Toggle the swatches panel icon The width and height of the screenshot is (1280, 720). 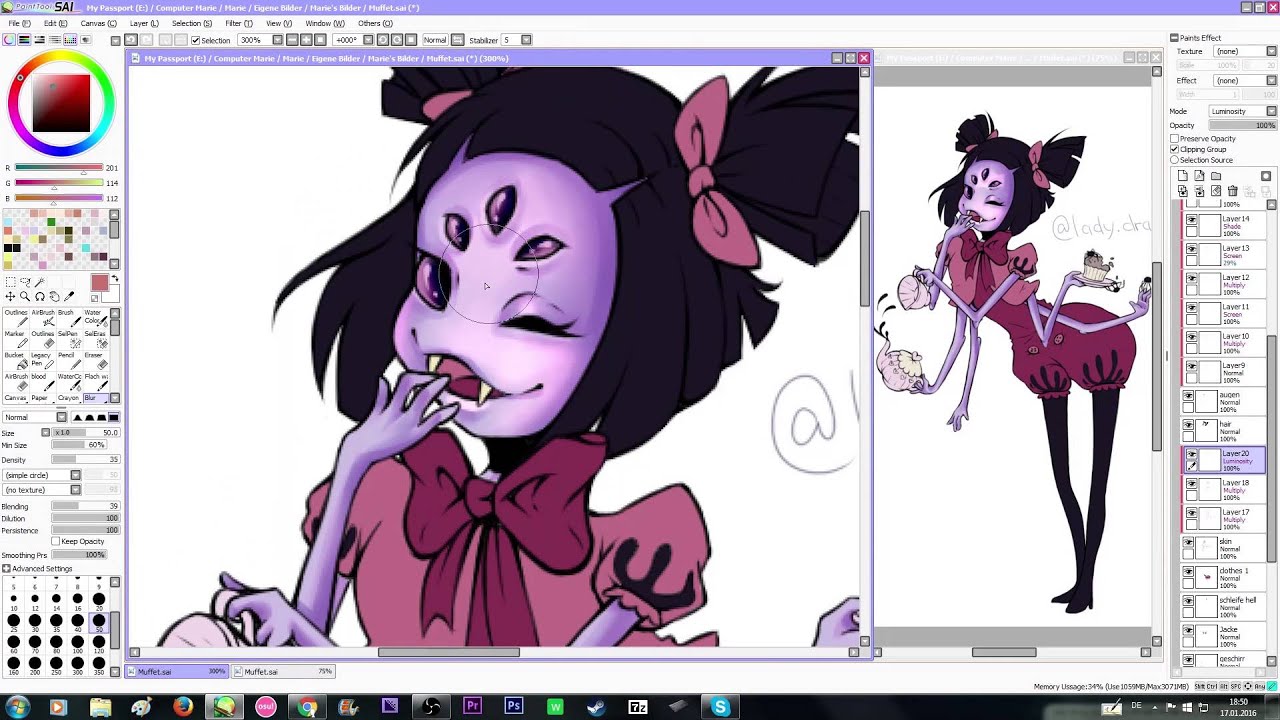pos(70,40)
